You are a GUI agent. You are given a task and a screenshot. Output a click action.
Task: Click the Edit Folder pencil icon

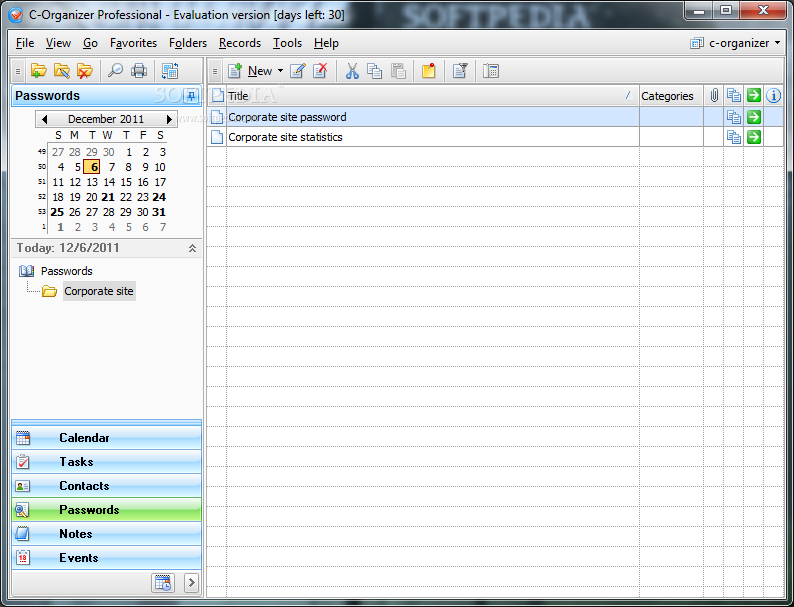[x=62, y=71]
